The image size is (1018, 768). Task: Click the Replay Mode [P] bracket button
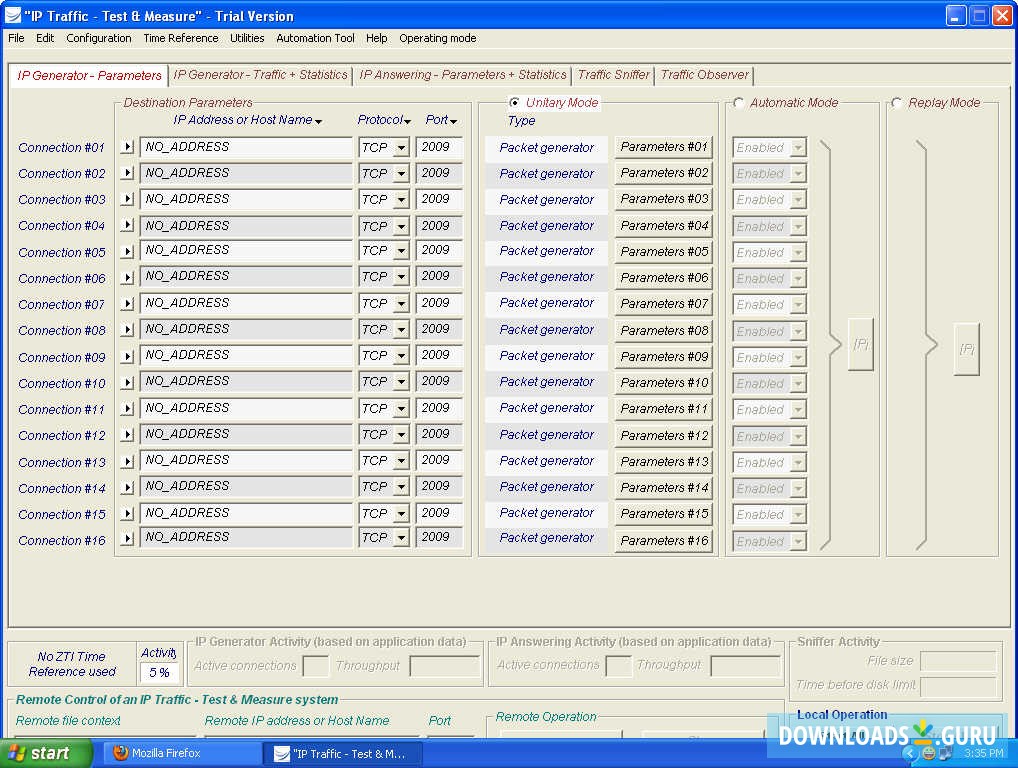click(966, 349)
